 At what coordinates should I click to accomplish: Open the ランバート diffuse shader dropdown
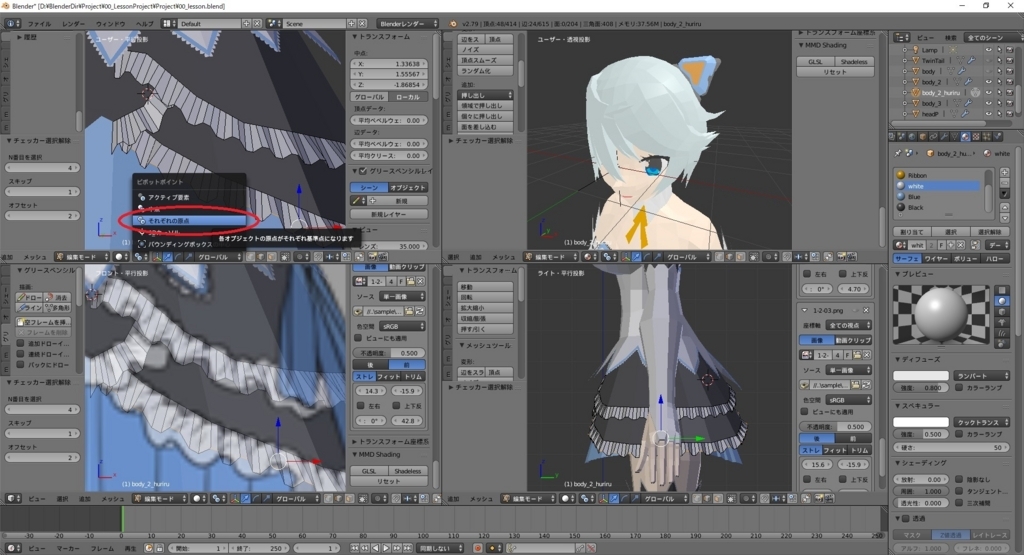982,376
